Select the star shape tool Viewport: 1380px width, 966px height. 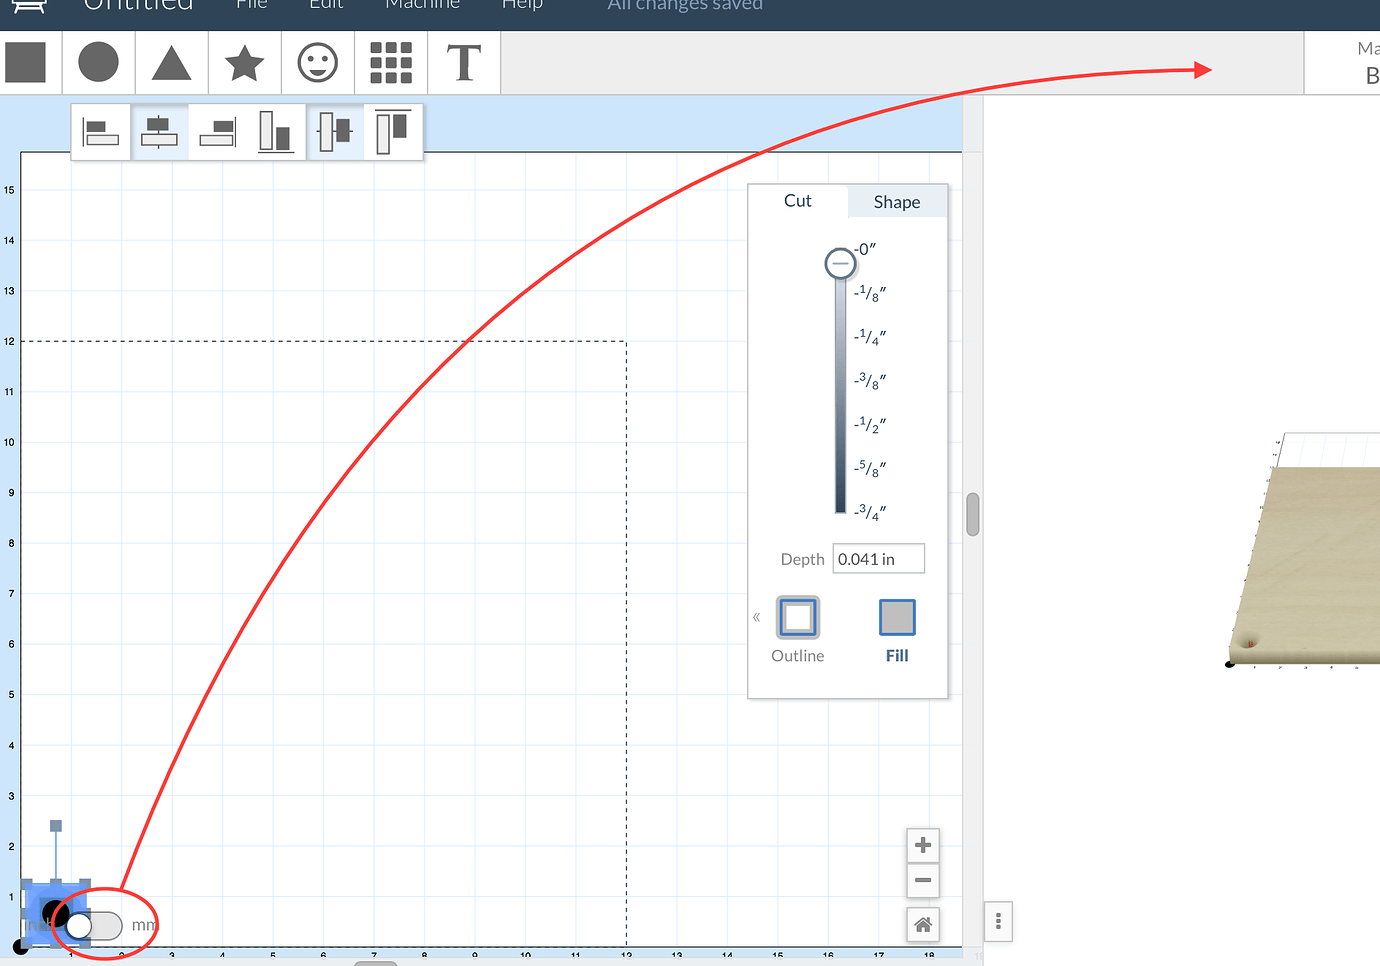[244, 62]
